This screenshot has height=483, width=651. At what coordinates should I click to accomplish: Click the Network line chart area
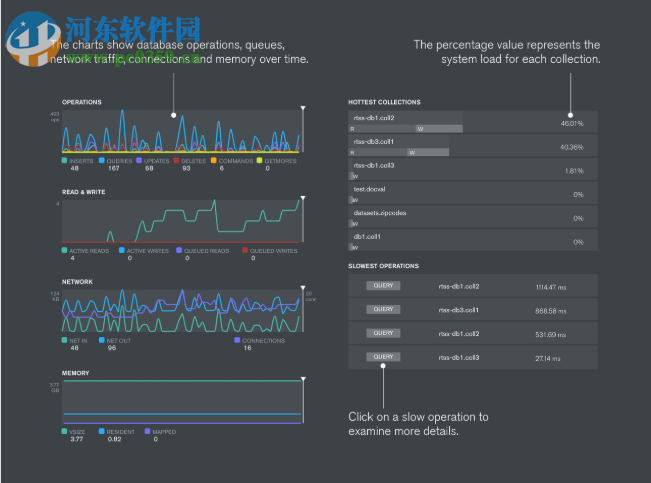point(181,311)
